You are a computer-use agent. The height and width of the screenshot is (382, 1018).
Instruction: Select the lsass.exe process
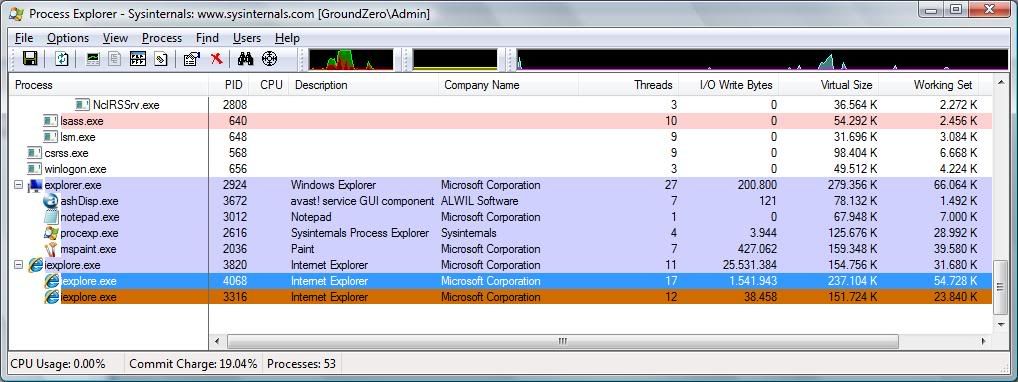[x=81, y=121]
